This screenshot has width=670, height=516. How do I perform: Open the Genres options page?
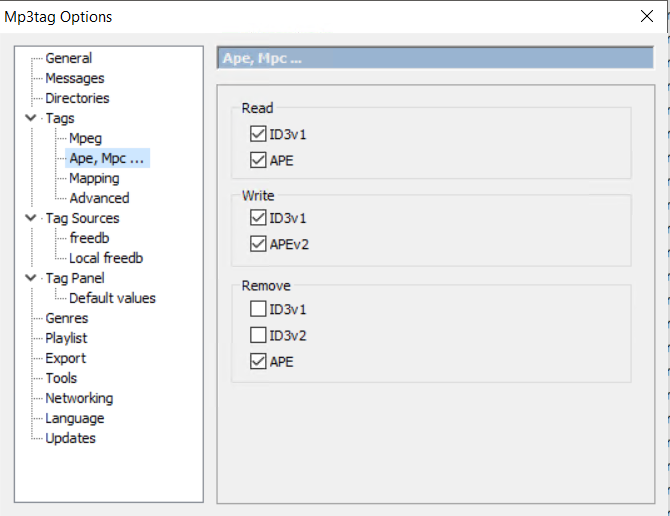(66, 318)
